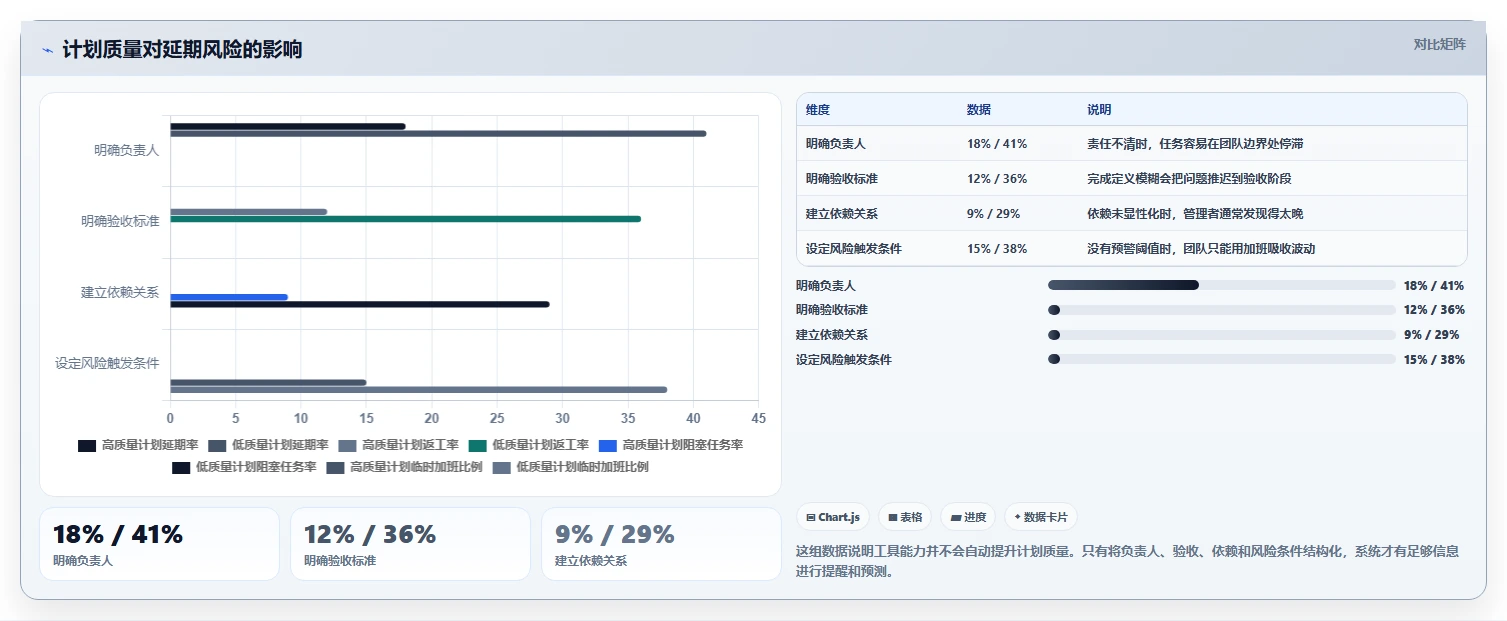The height and width of the screenshot is (621, 1507).
Task: Select table row 明确负责人
Action: tap(1132, 144)
